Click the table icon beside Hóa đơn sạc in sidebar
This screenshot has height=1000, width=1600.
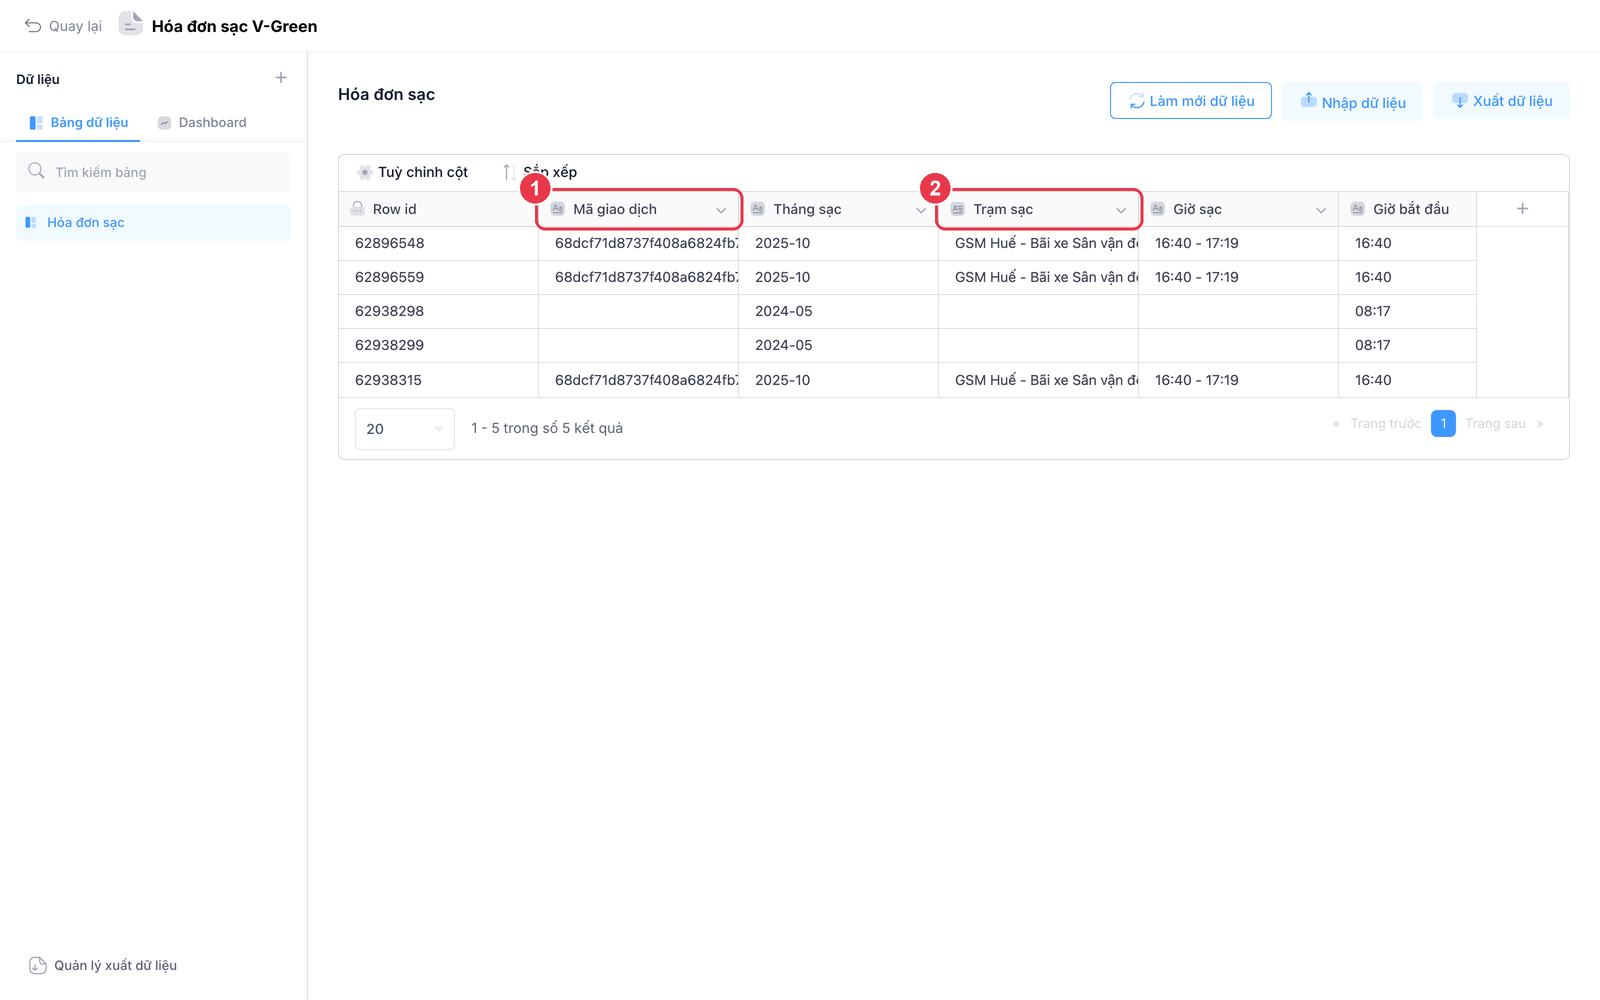click(x=31, y=223)
